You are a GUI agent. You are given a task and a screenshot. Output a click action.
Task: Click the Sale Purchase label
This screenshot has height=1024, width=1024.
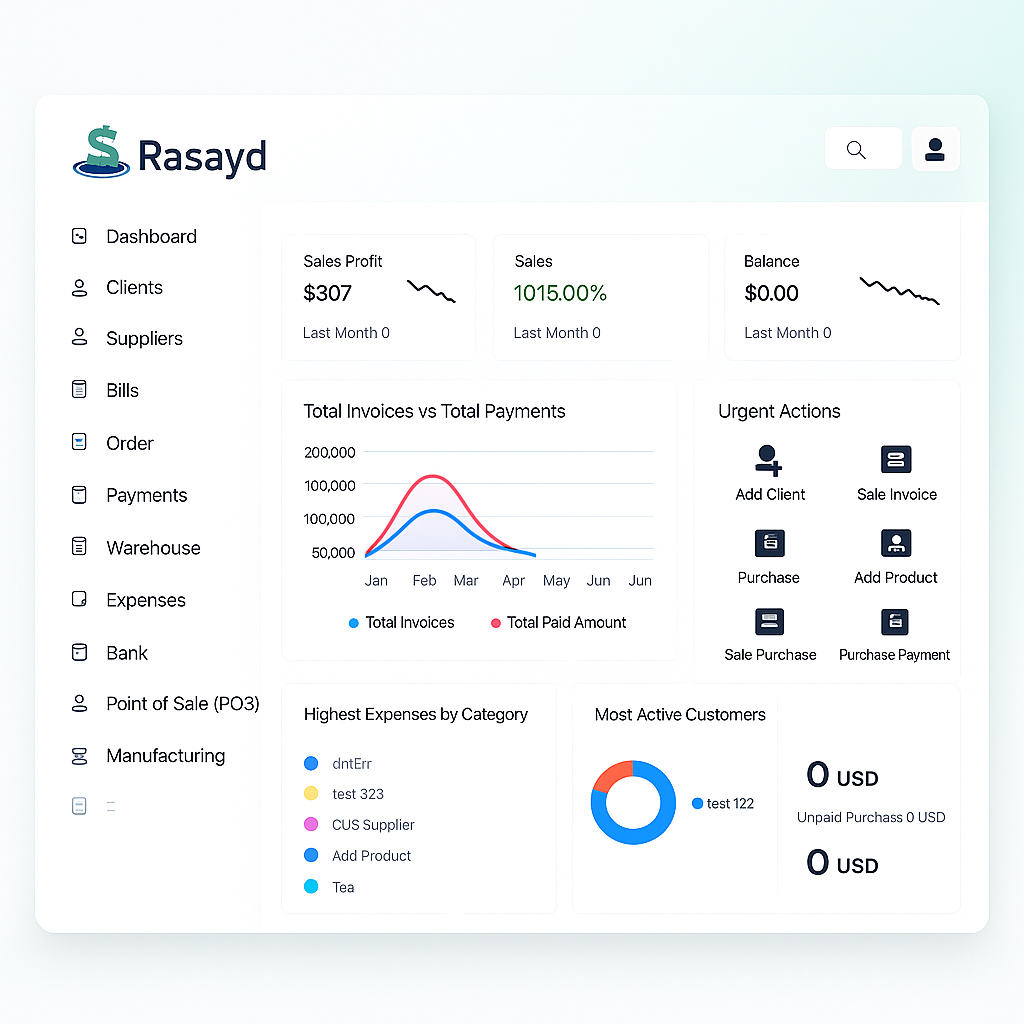770,654
